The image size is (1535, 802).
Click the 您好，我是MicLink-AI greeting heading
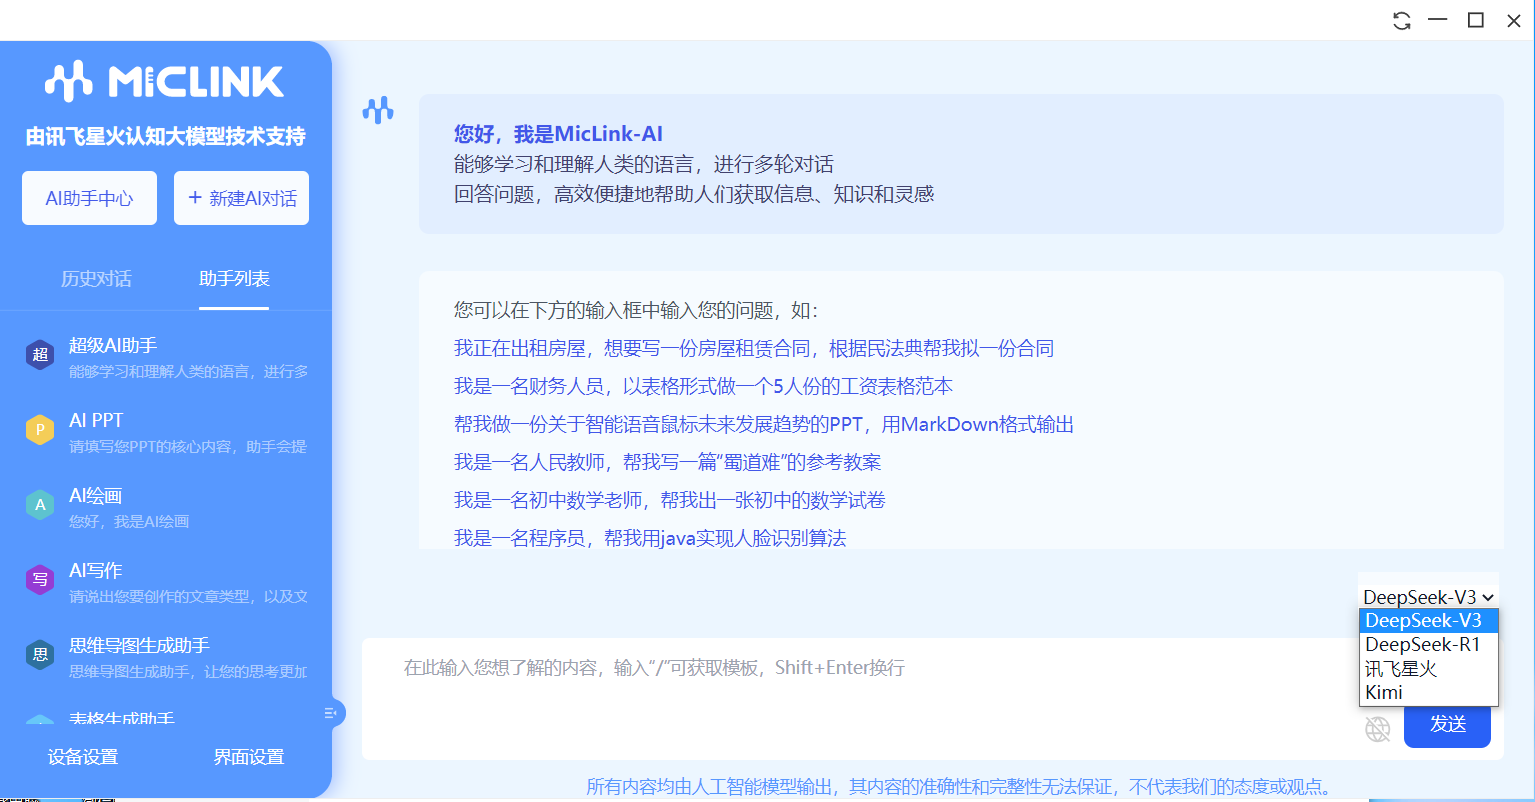tap(558, 134)
